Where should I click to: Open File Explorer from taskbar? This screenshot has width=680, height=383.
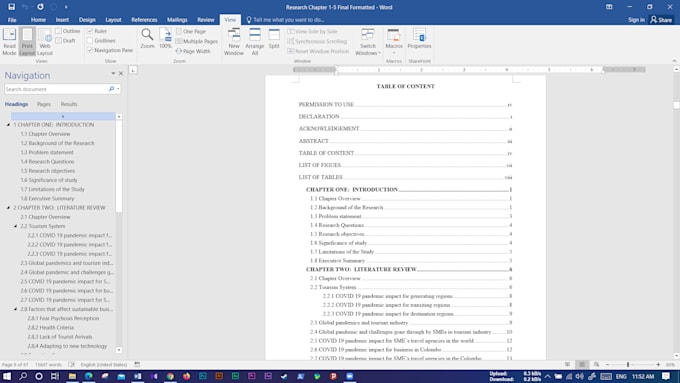(x=72, y=376)
